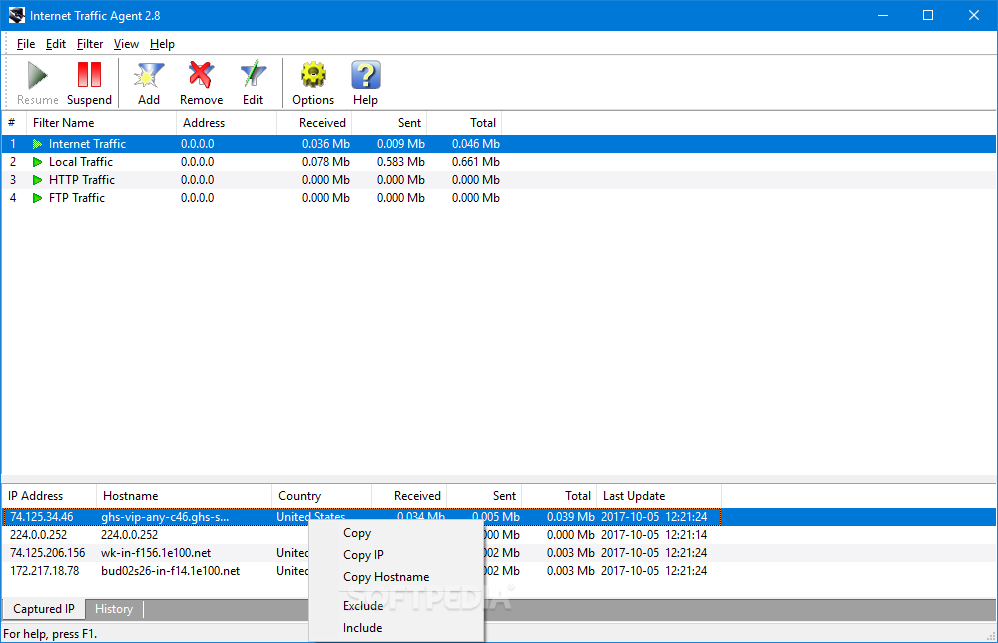This screenshot has height=643, width=998.
Task: Click the bud02s26-in-f14.1e100.net hostname
Action: 171,571
